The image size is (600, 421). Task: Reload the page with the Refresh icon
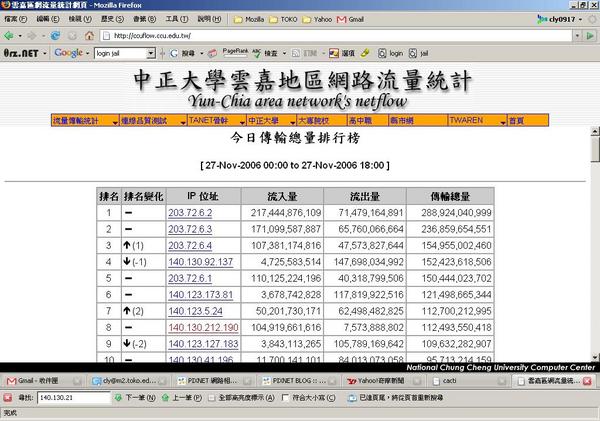coord(55,36)
